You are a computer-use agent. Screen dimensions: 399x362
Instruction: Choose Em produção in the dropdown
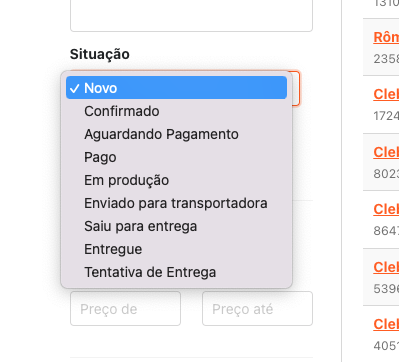[x=176, y=180]
